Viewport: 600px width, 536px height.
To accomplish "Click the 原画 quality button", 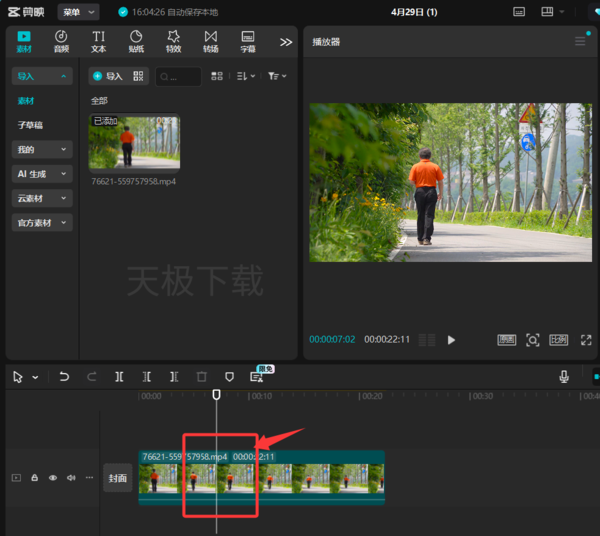I will pos(507,340).
